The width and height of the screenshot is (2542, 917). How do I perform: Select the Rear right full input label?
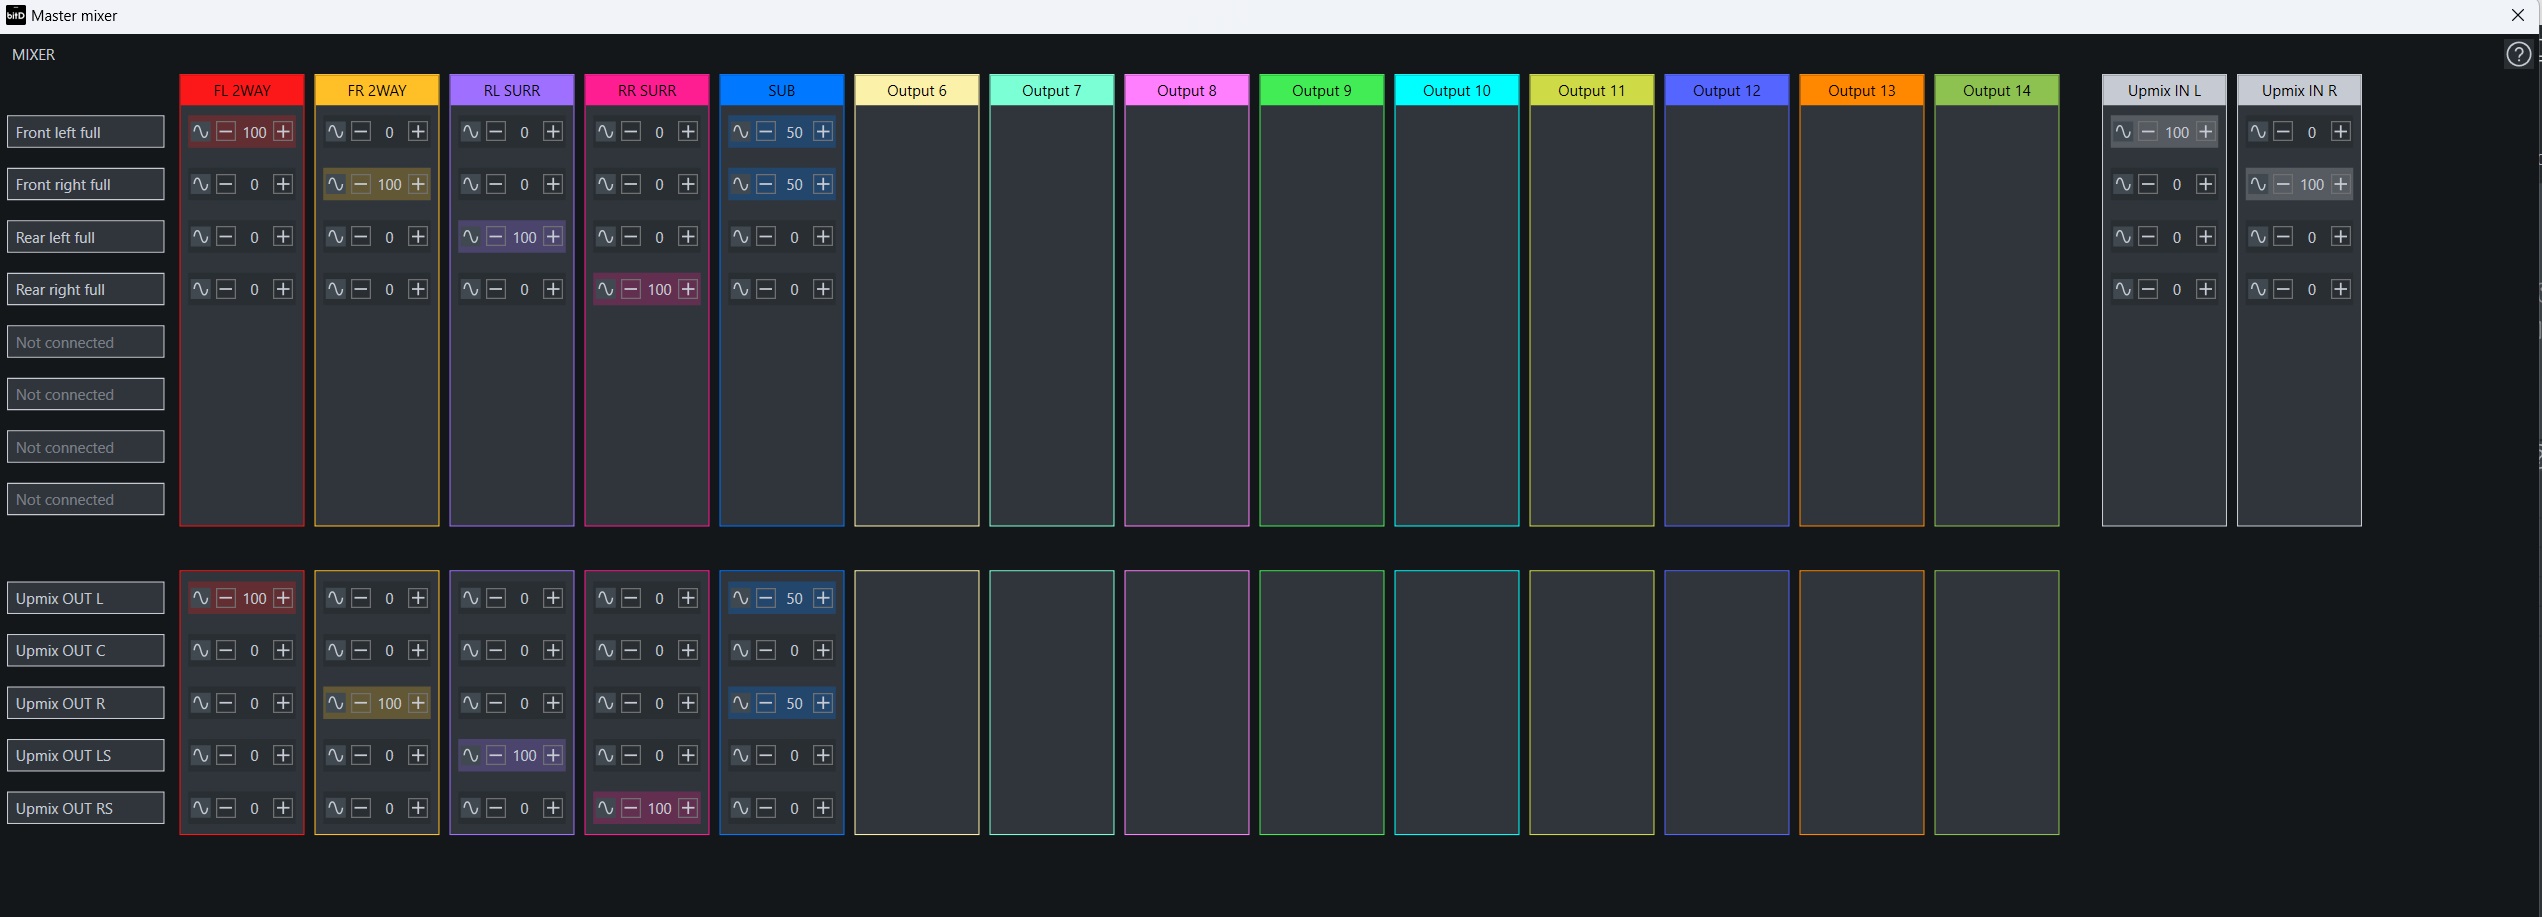click(x=86, y=289)
